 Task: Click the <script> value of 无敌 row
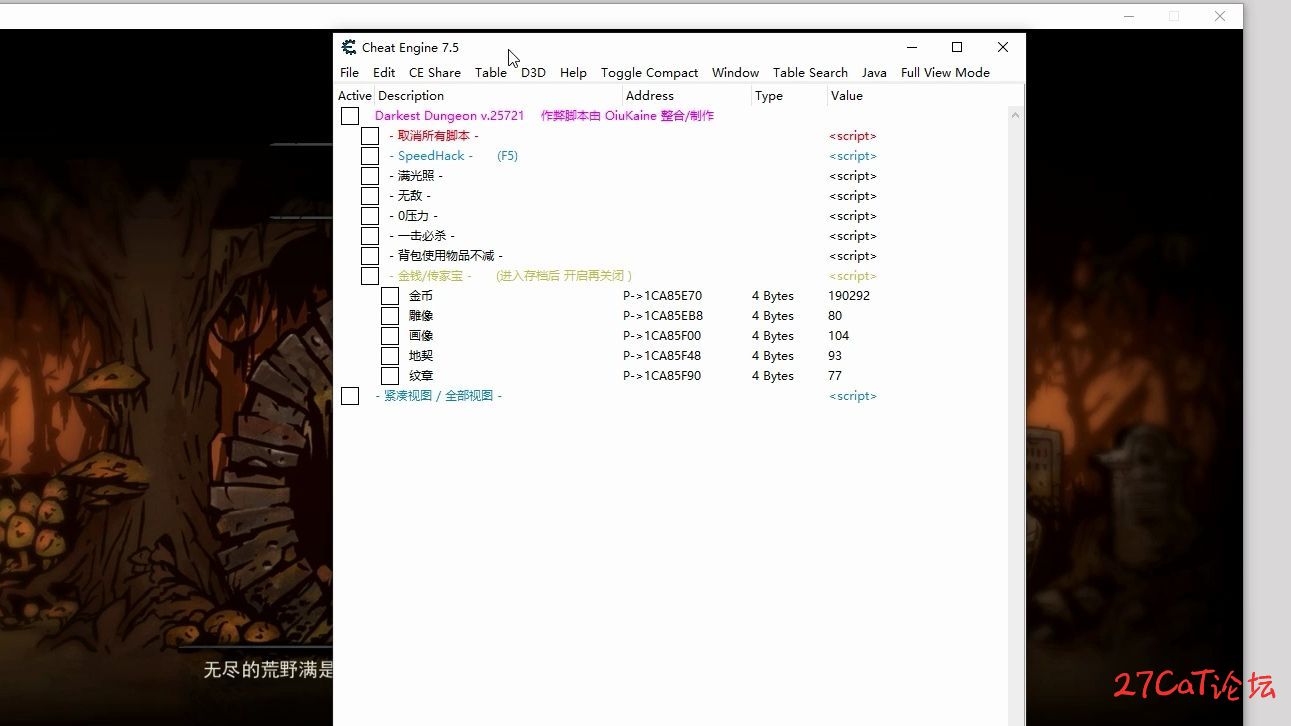[853, 196]
